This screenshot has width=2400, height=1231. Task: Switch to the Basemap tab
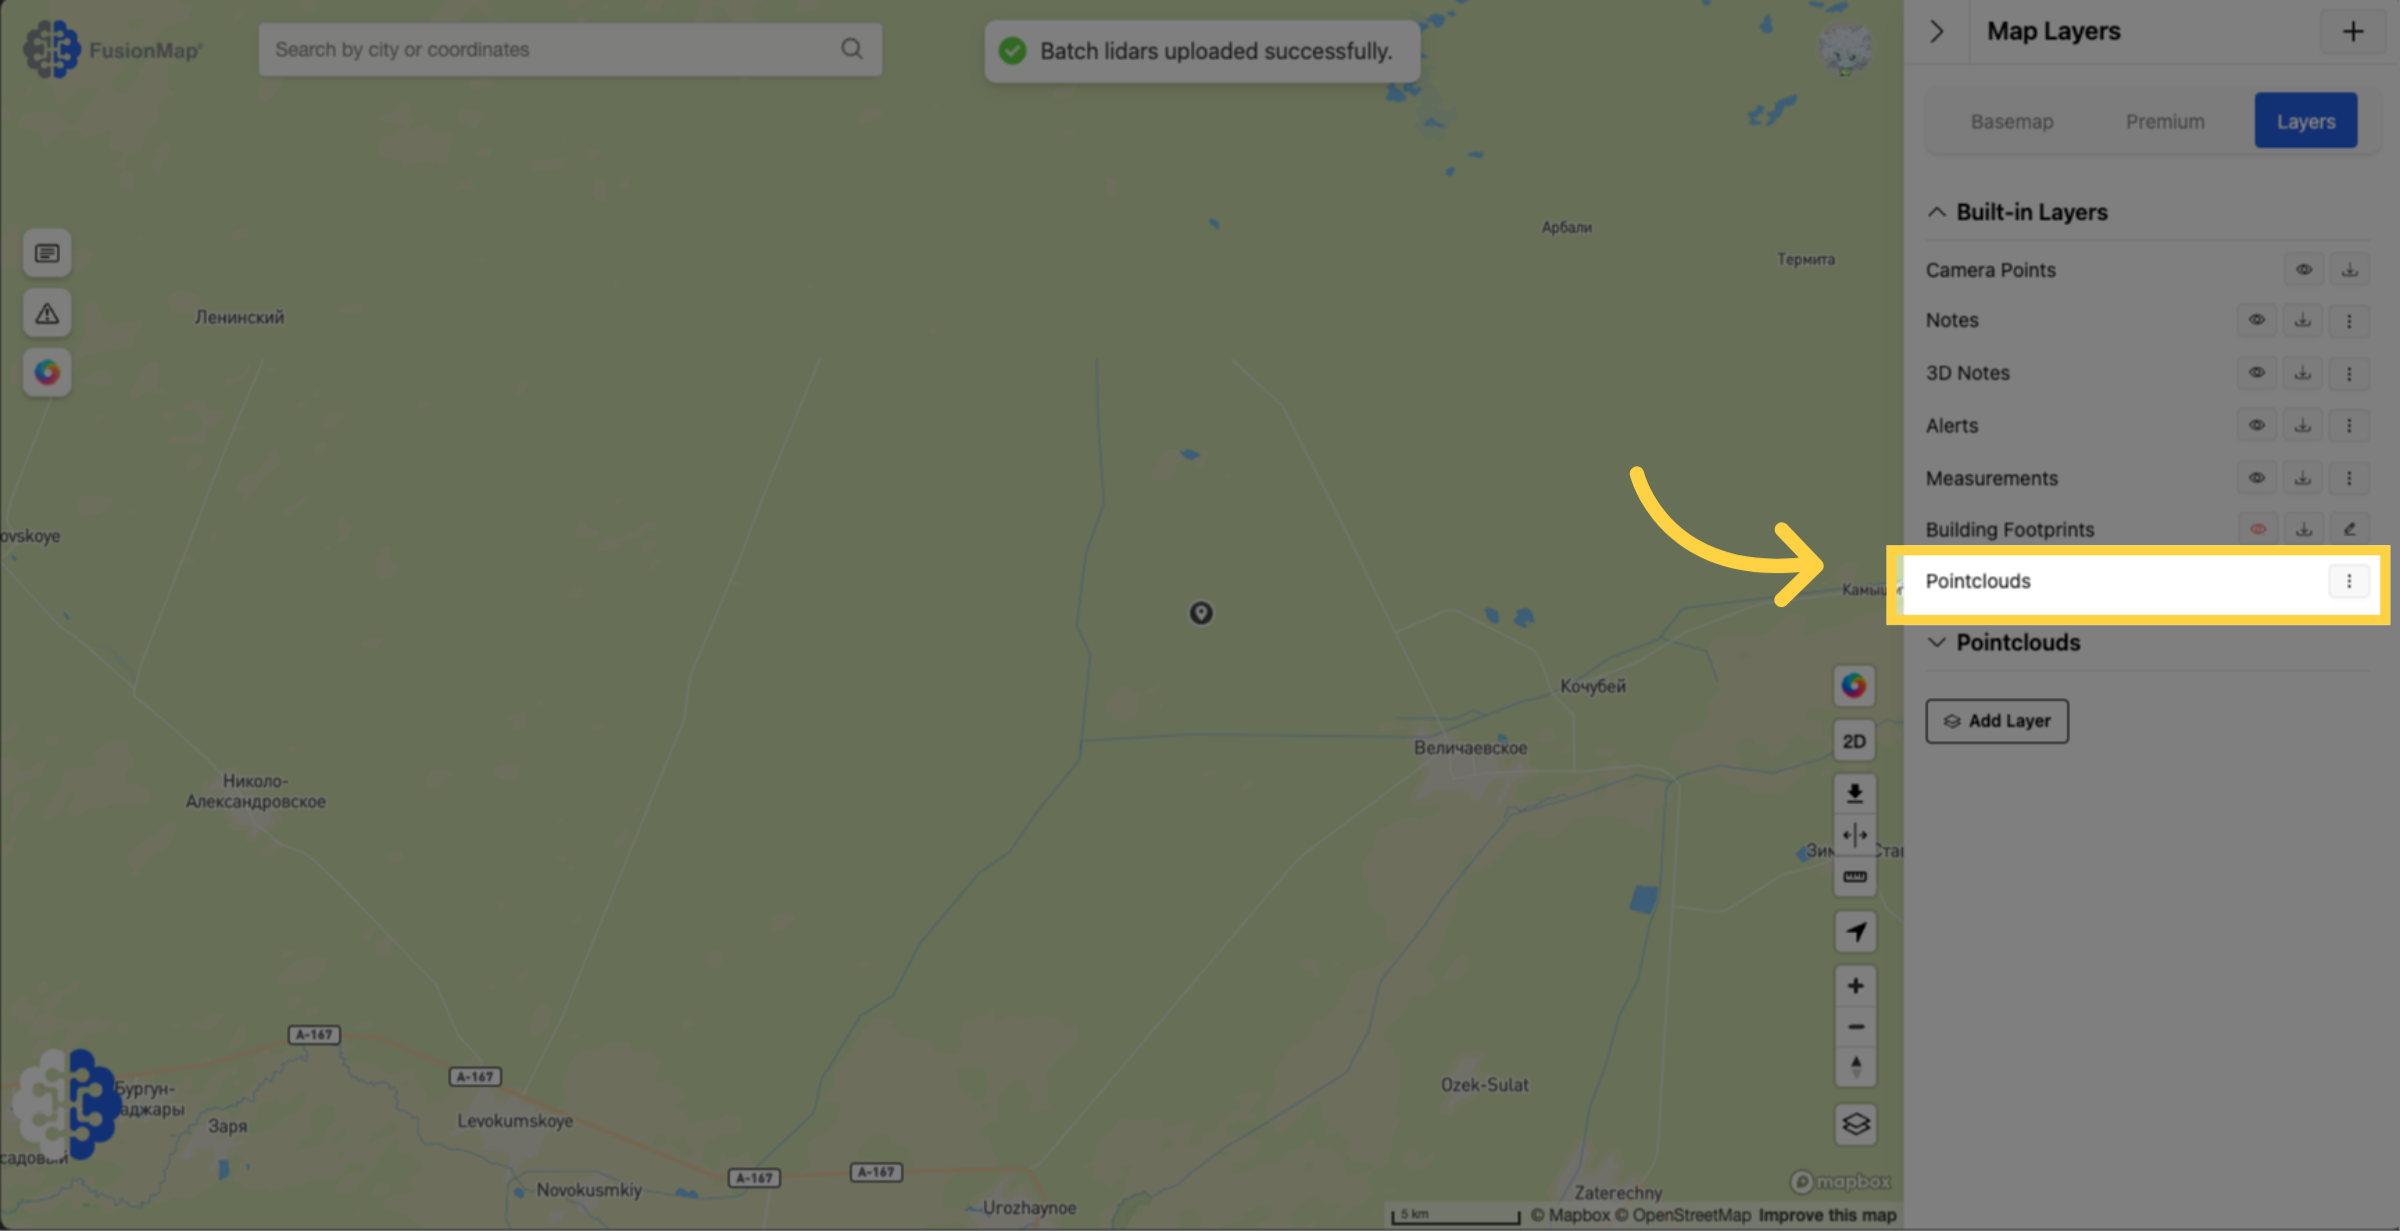click(2011, 121)
